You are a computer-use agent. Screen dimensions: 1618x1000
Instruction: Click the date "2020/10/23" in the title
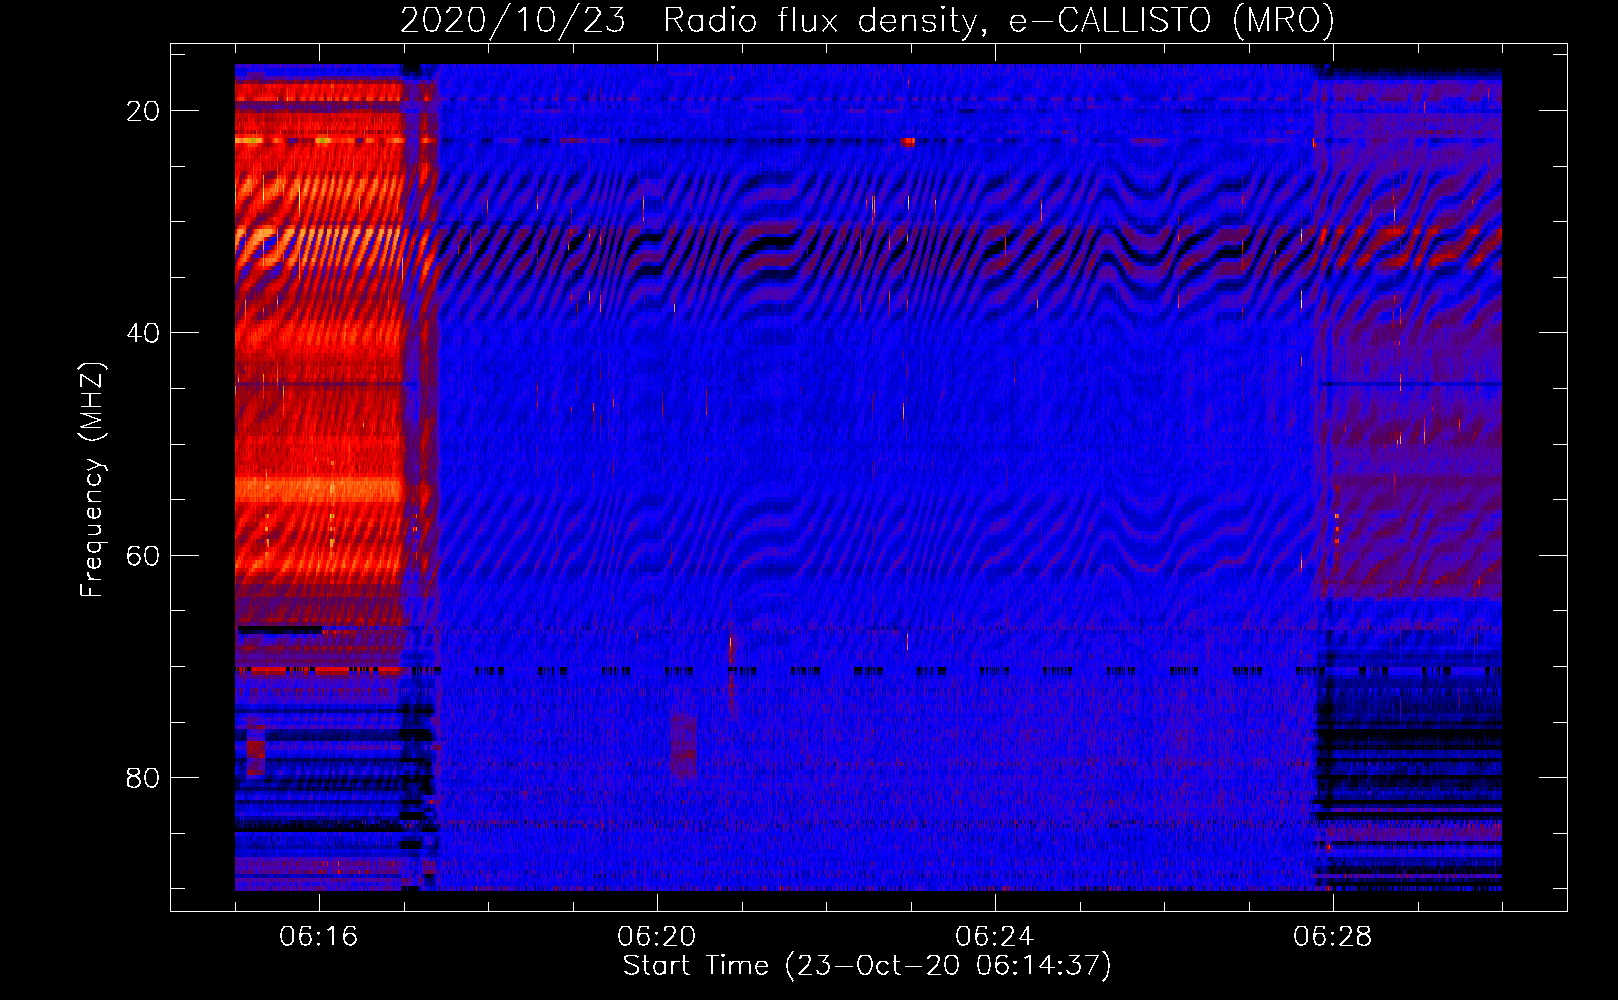tap(513, 20)
